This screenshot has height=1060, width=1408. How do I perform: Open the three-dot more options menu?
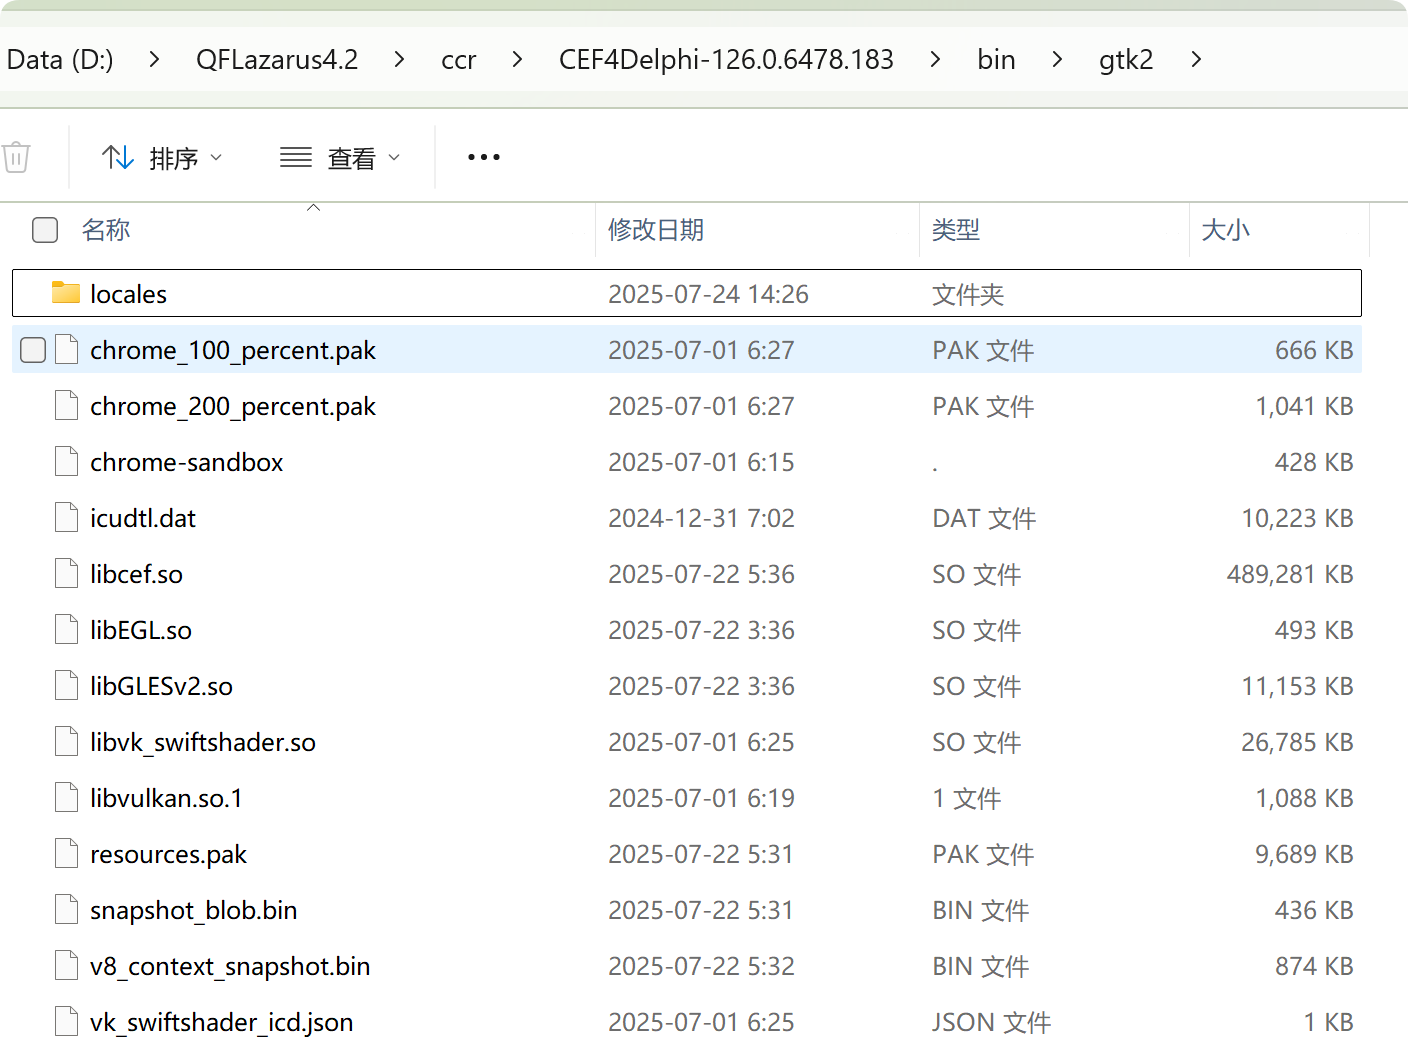click(x=484, y=157)
